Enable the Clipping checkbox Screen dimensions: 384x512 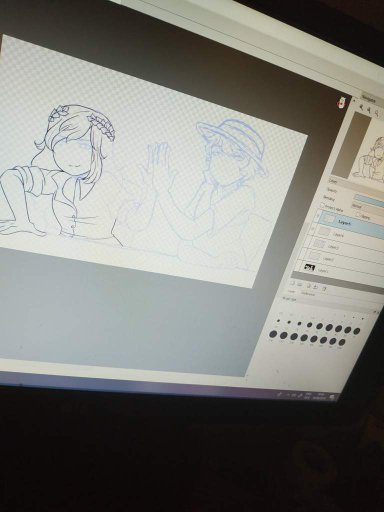[357, 214]
